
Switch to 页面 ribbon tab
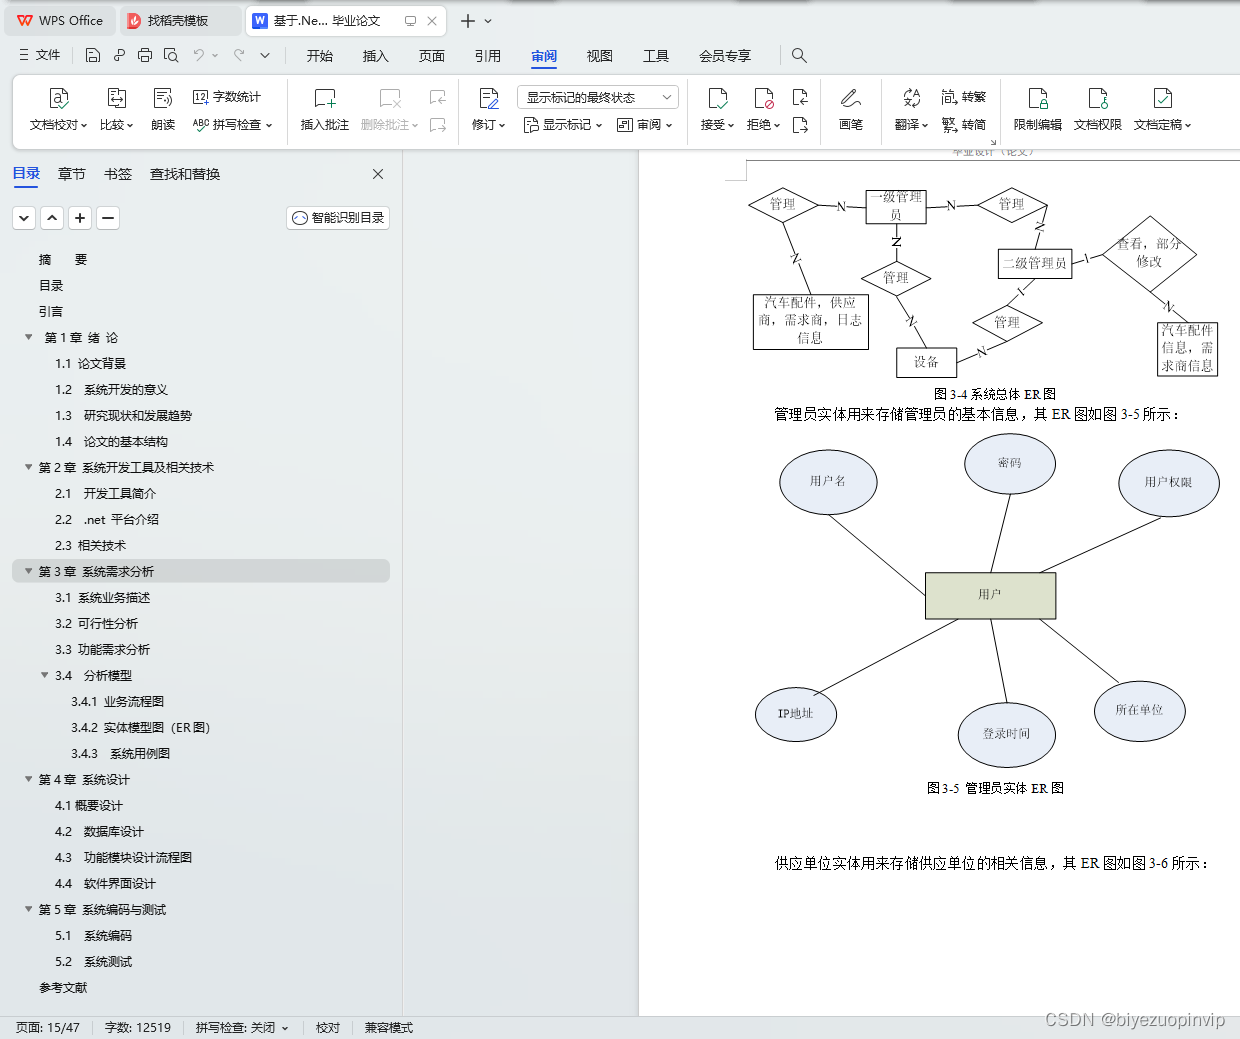point(432,56)
